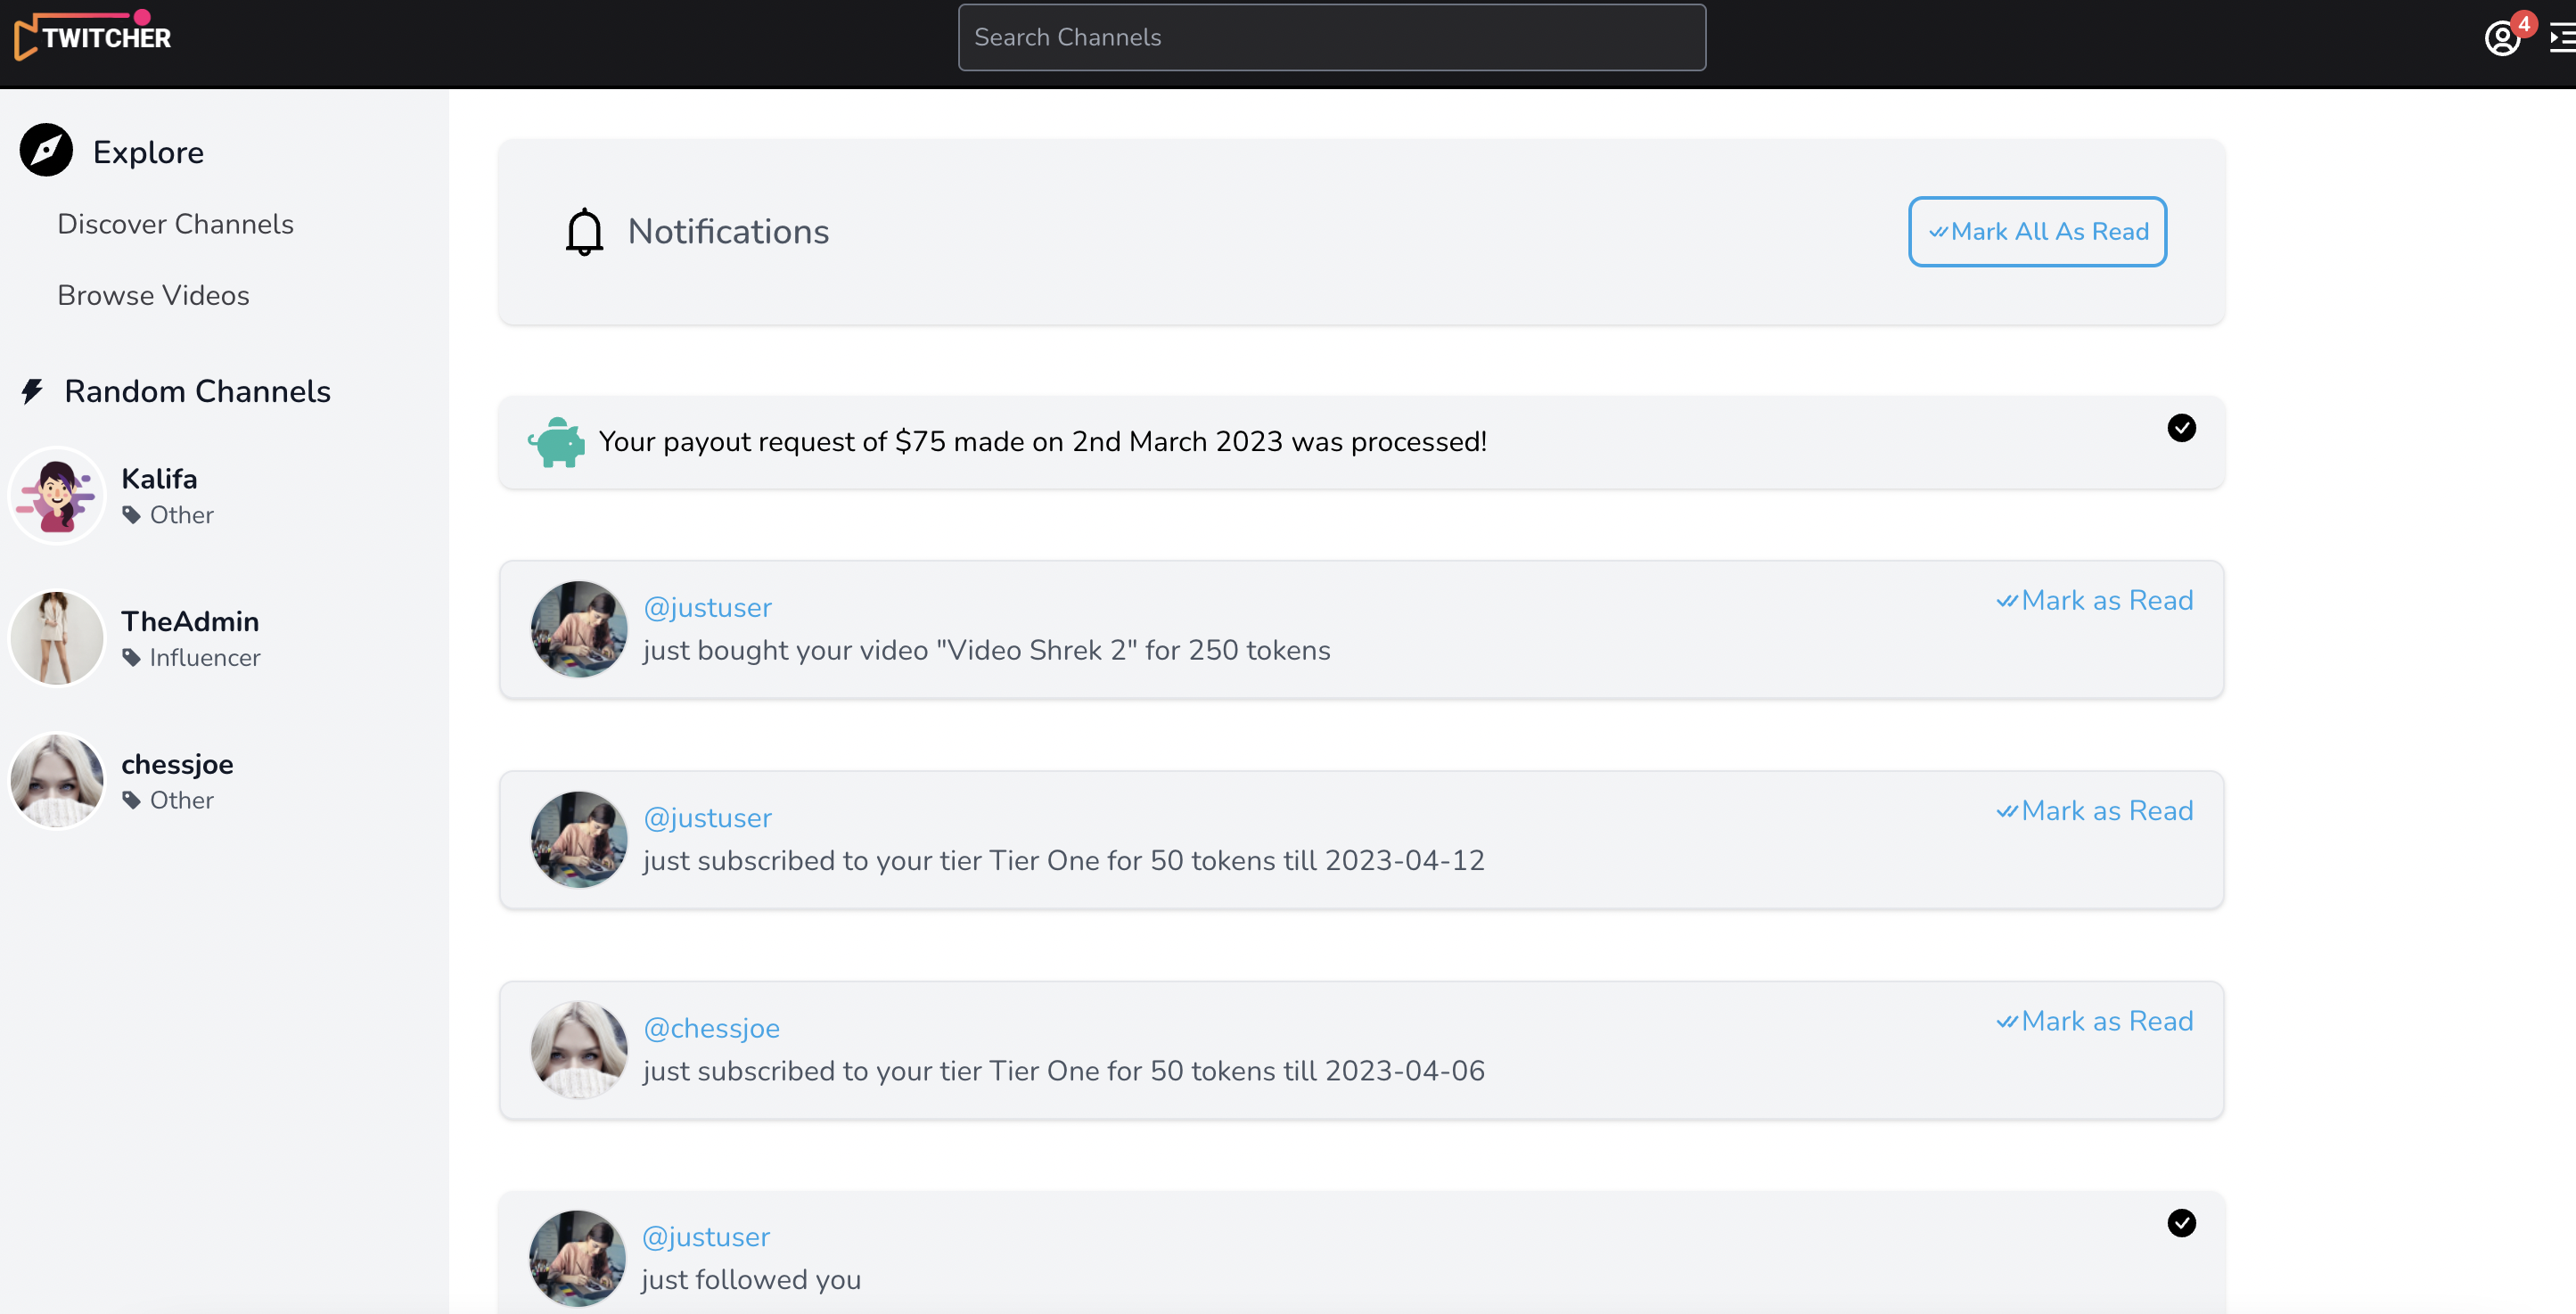Focus the Search Channels field

1331,37
